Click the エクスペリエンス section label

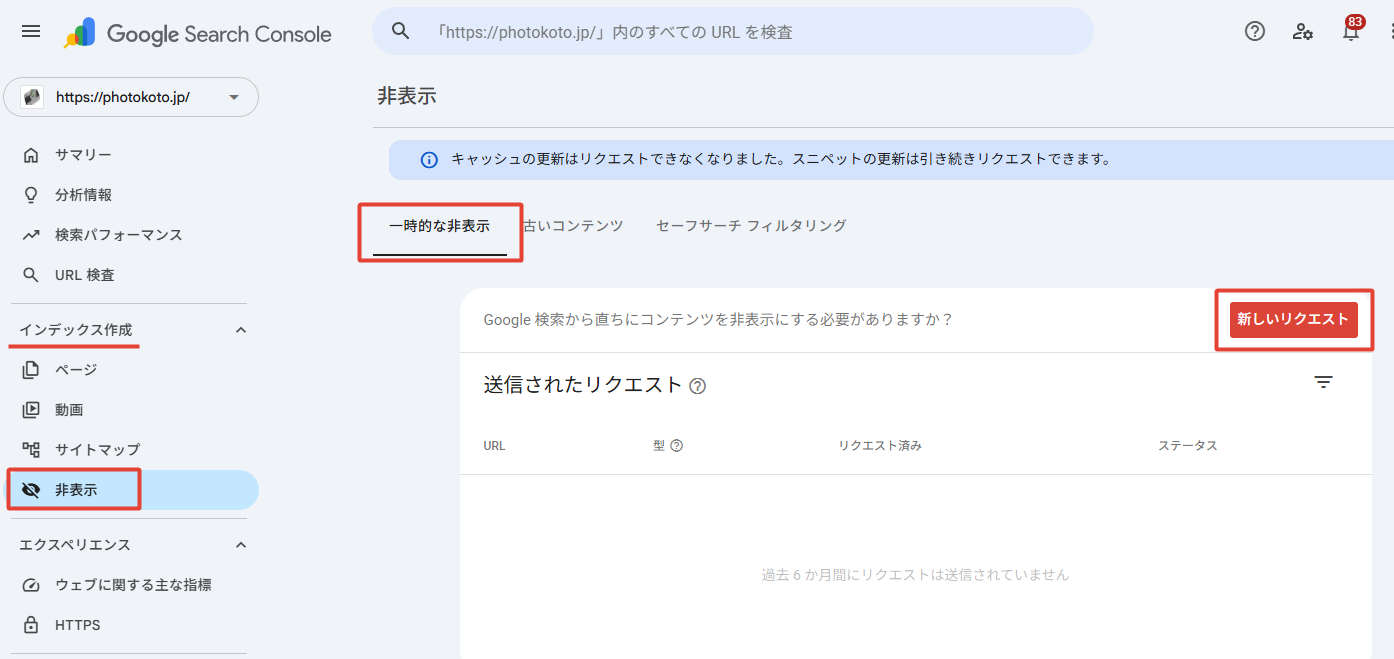(75, 545)
